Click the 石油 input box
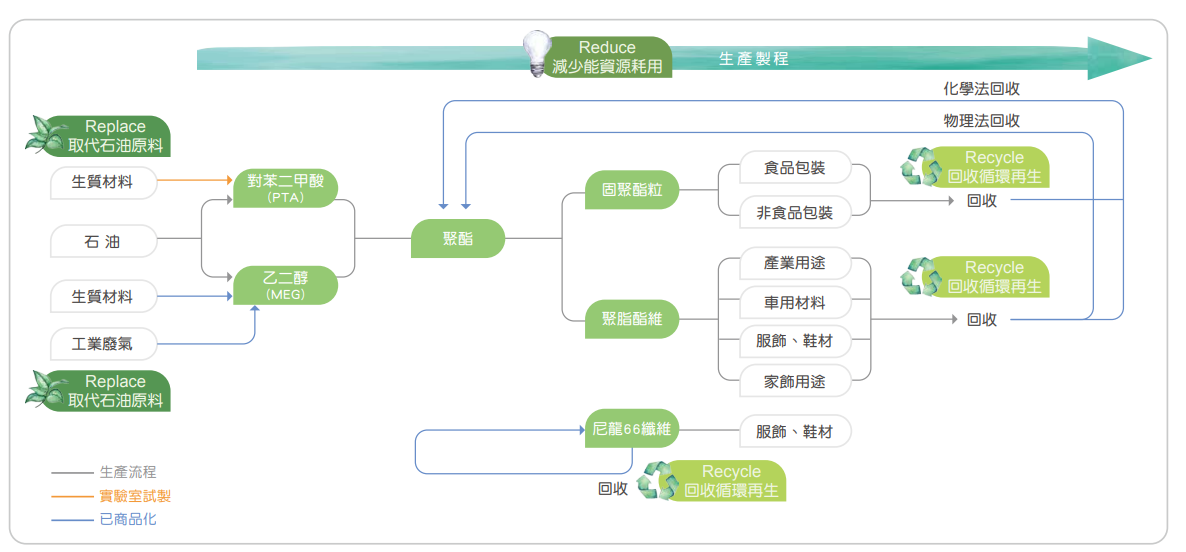This screenshot has width=1186, height=552. (104, 241)
